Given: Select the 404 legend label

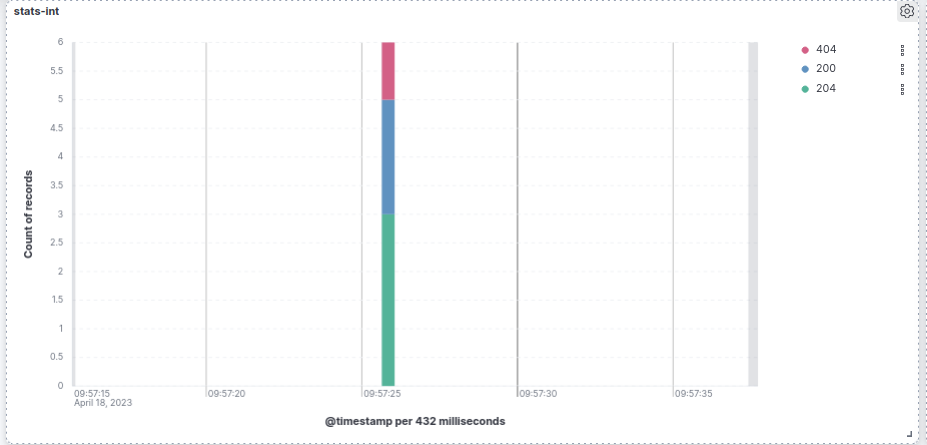Looking at the screenshot, I should pos(826,49).
